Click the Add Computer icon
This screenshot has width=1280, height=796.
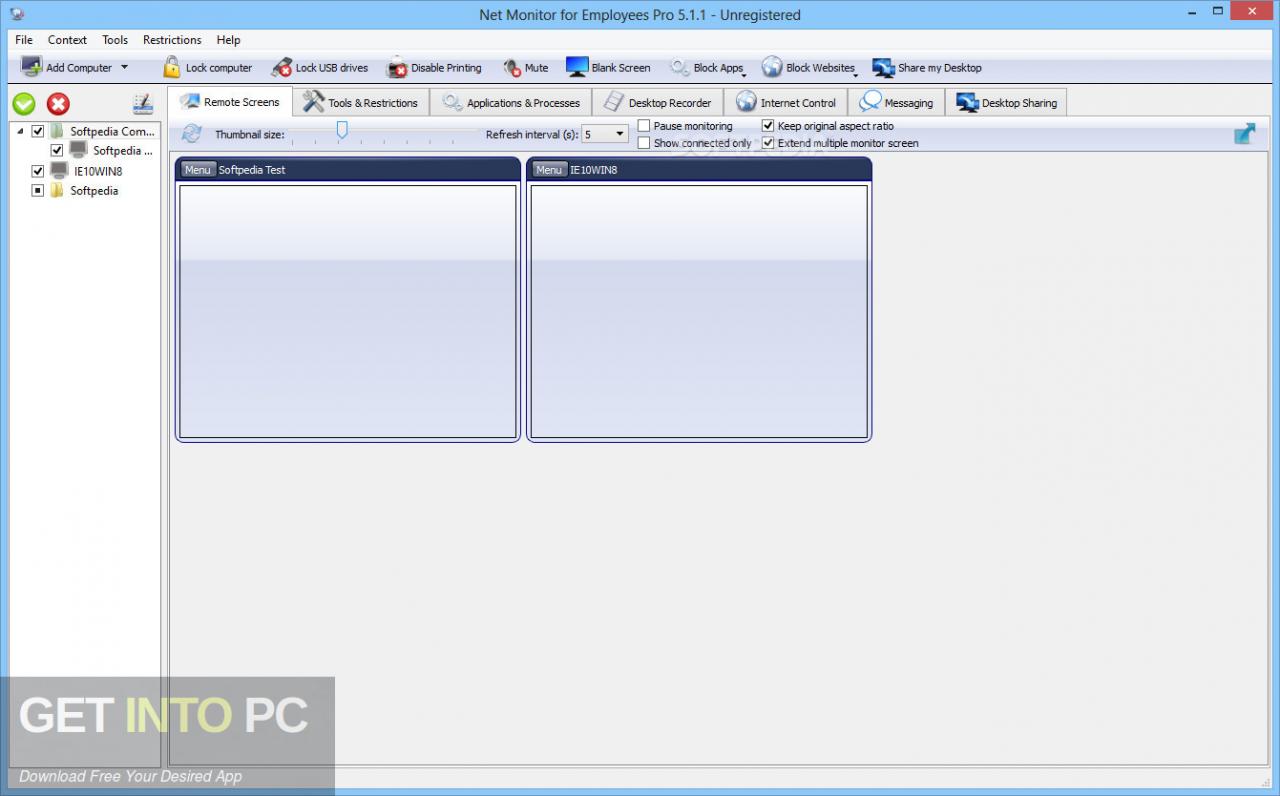pyautogui.click(x=31, y=67)
